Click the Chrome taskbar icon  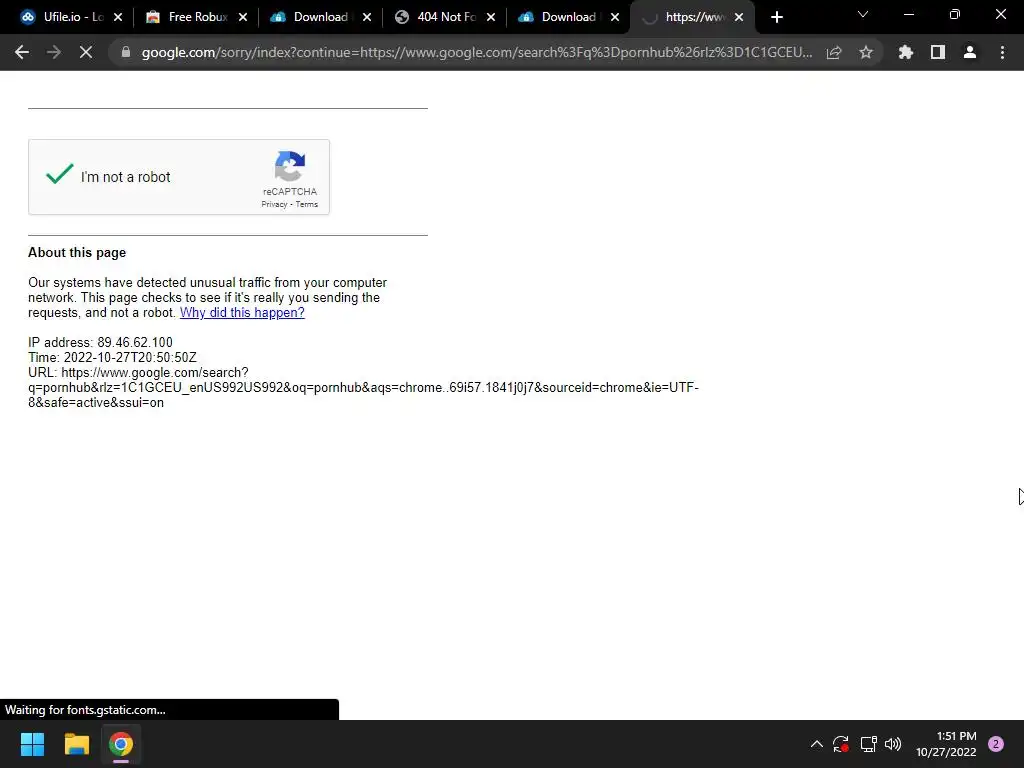[x=121, y=744]
